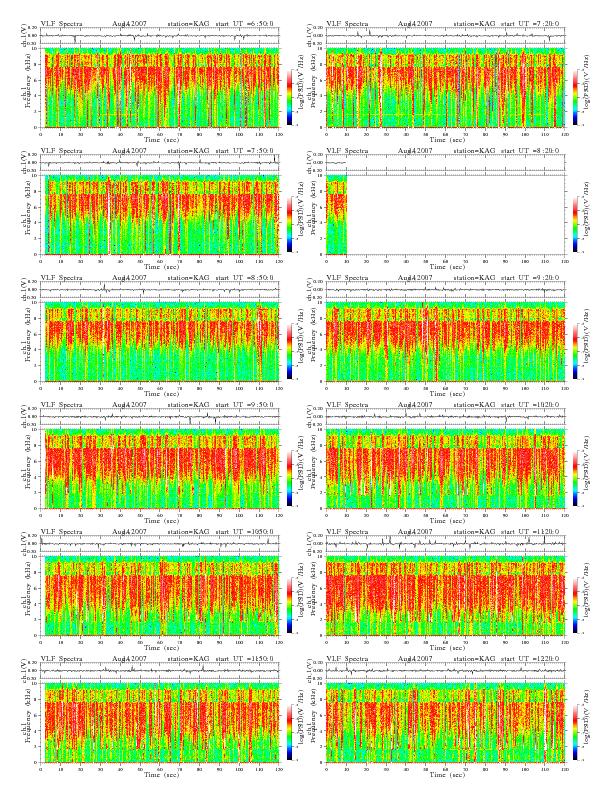
Task: Click the PSD color bar beside the 8:50:0 plot
Action: click(289, 351)
